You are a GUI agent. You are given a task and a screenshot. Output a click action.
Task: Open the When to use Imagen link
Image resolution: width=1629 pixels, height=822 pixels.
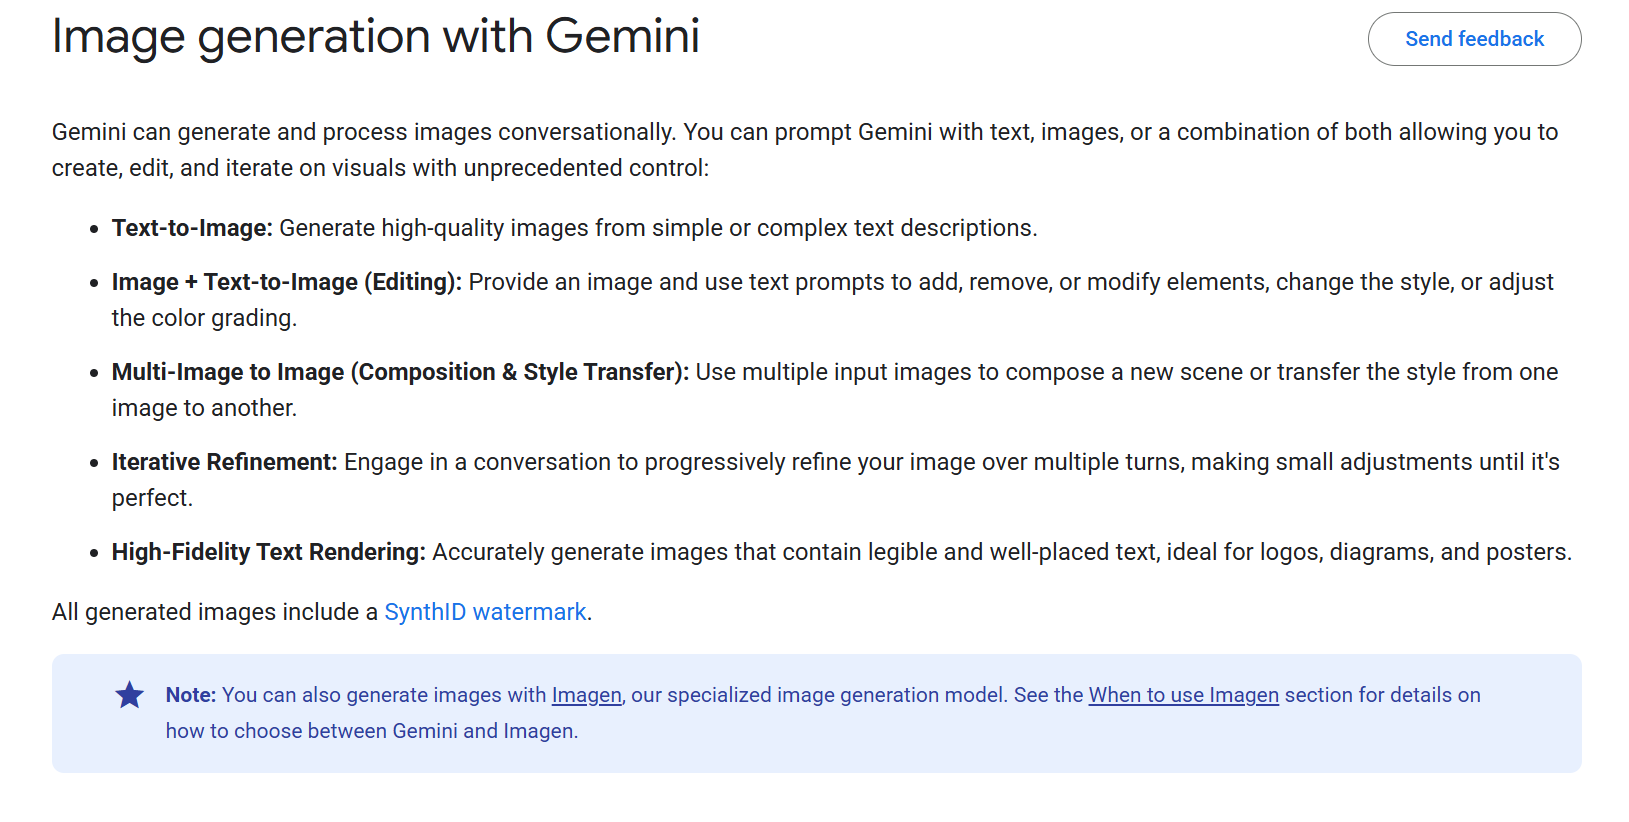tap(1183, 695)
